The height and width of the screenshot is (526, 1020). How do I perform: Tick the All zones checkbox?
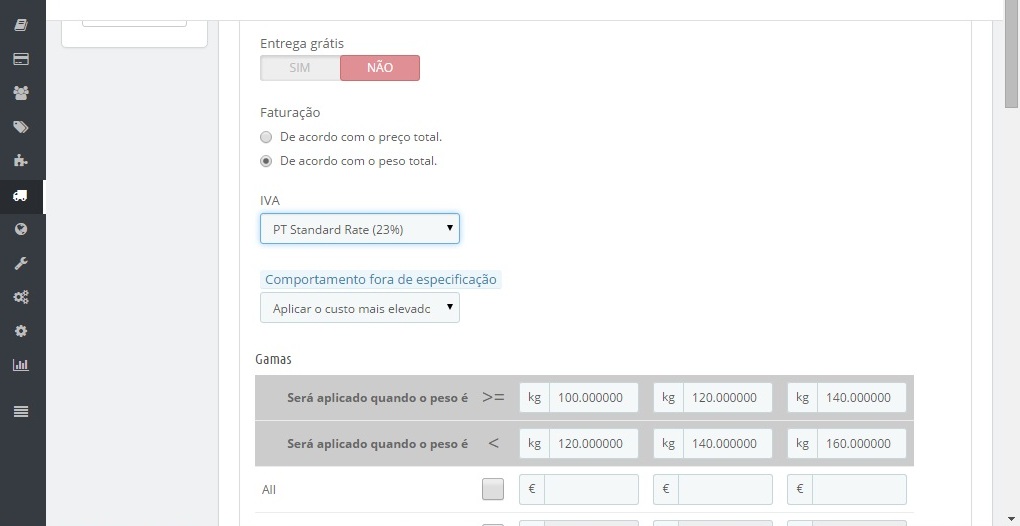493,489
